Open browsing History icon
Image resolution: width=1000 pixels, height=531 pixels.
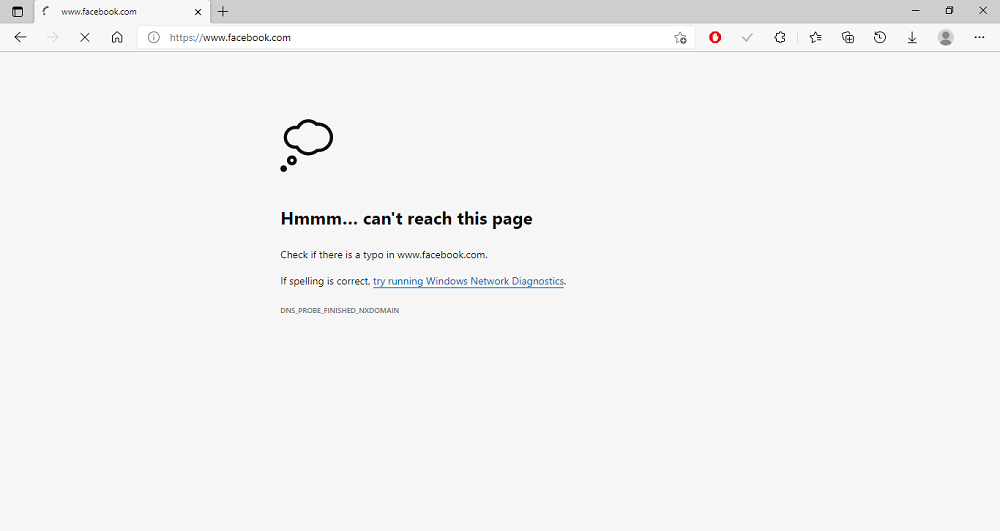coord(880,38)
